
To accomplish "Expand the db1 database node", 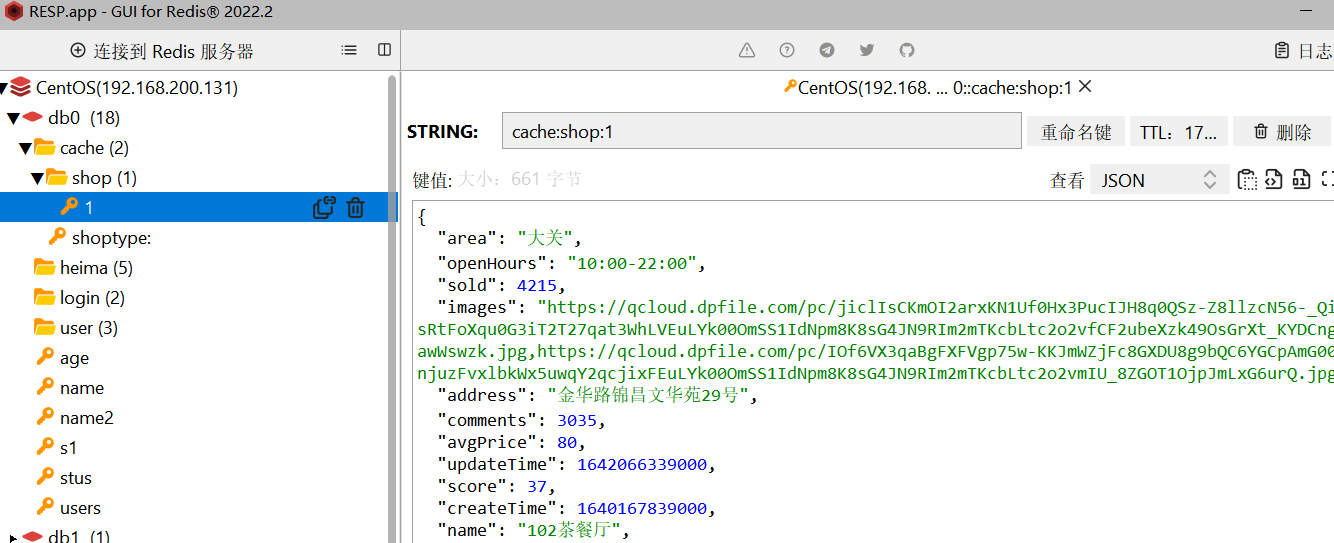I will pyautogui.click(x=13, y=537).
